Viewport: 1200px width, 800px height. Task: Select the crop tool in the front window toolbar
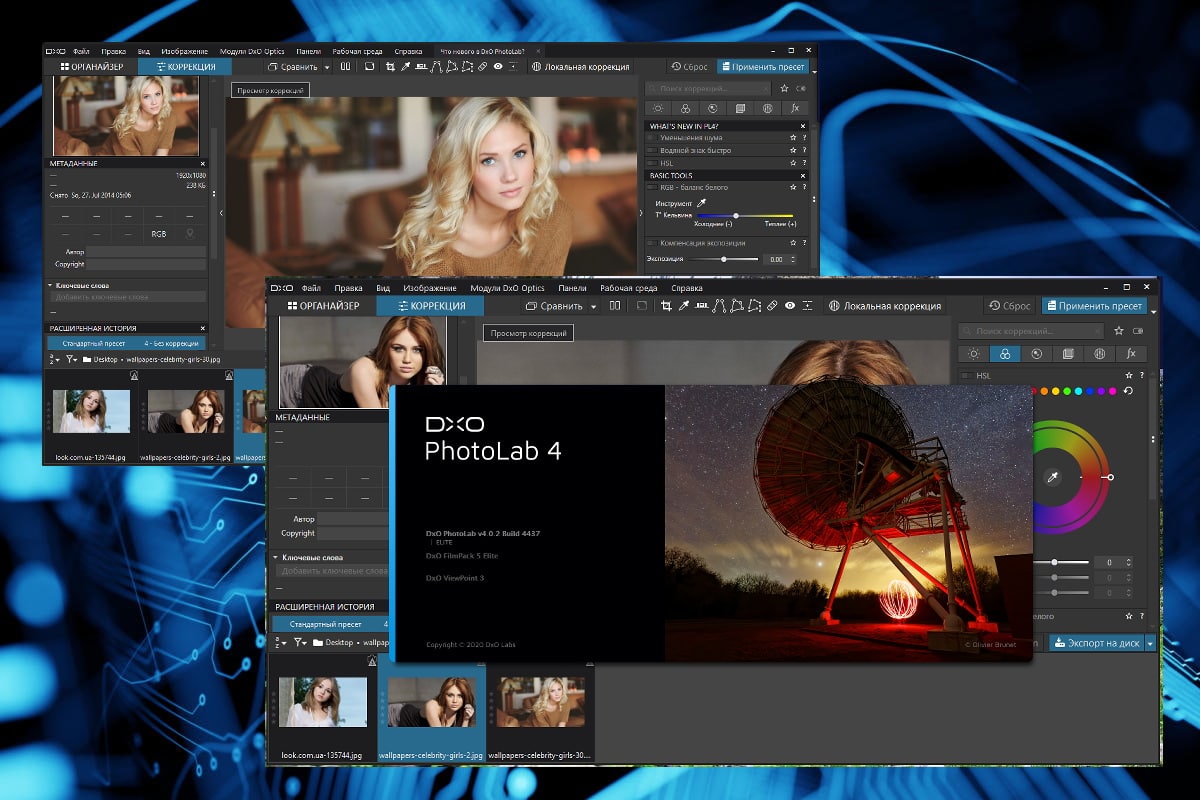click(x=666, y=306)
